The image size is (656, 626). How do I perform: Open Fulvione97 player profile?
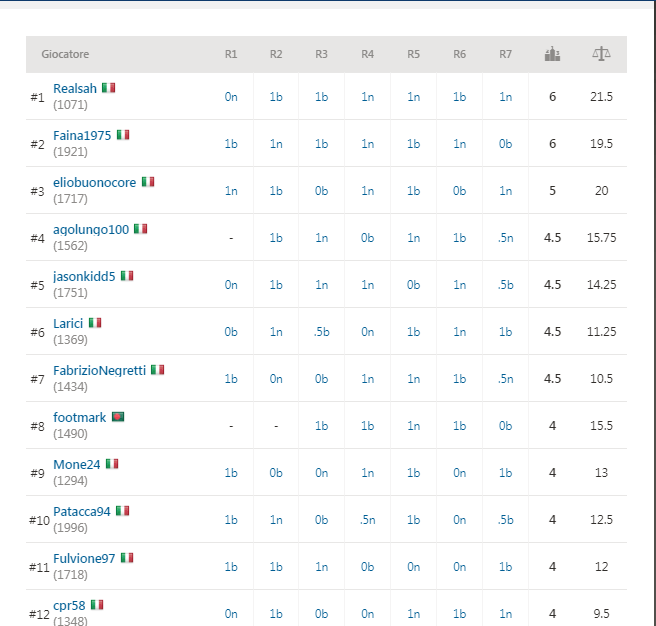(84, 559)
